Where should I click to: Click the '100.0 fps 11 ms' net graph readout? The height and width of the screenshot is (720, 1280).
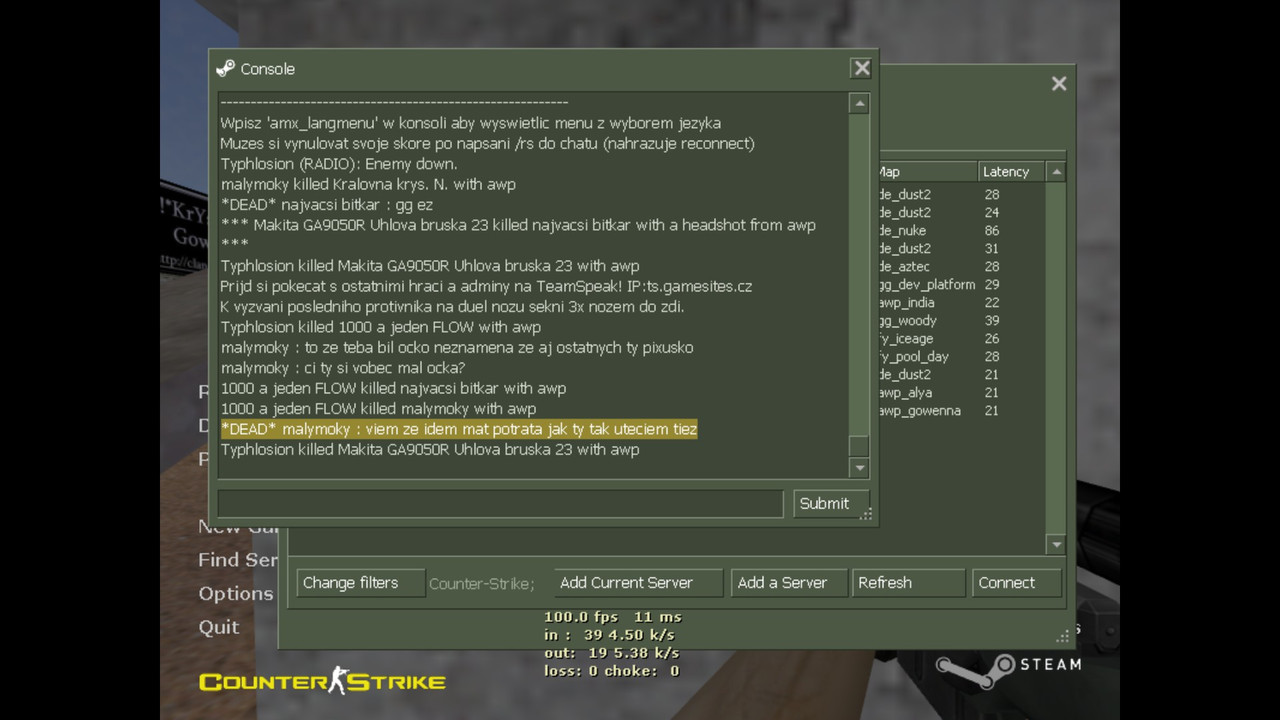coord(613,617)
